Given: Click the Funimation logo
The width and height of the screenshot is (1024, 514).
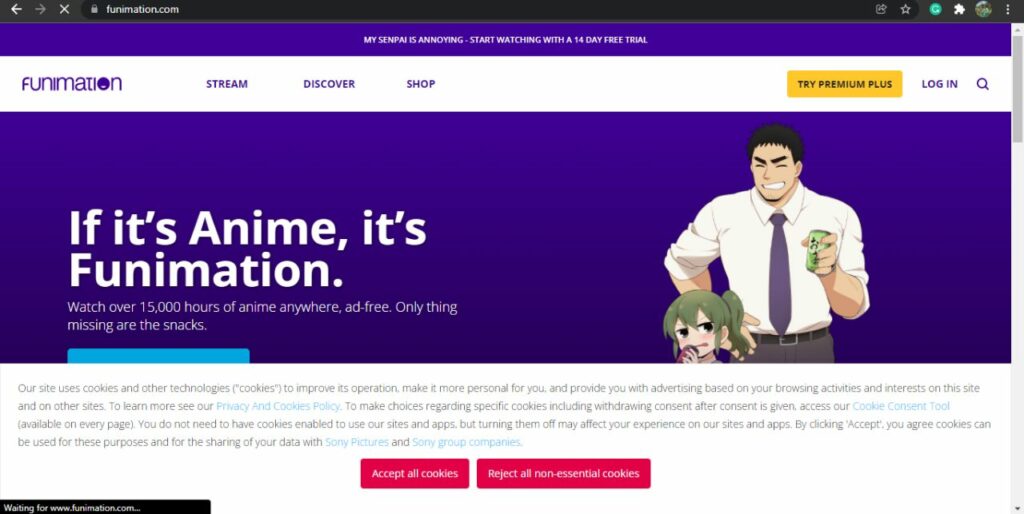Looking at the screenshot, I should [x=72, y=84].
